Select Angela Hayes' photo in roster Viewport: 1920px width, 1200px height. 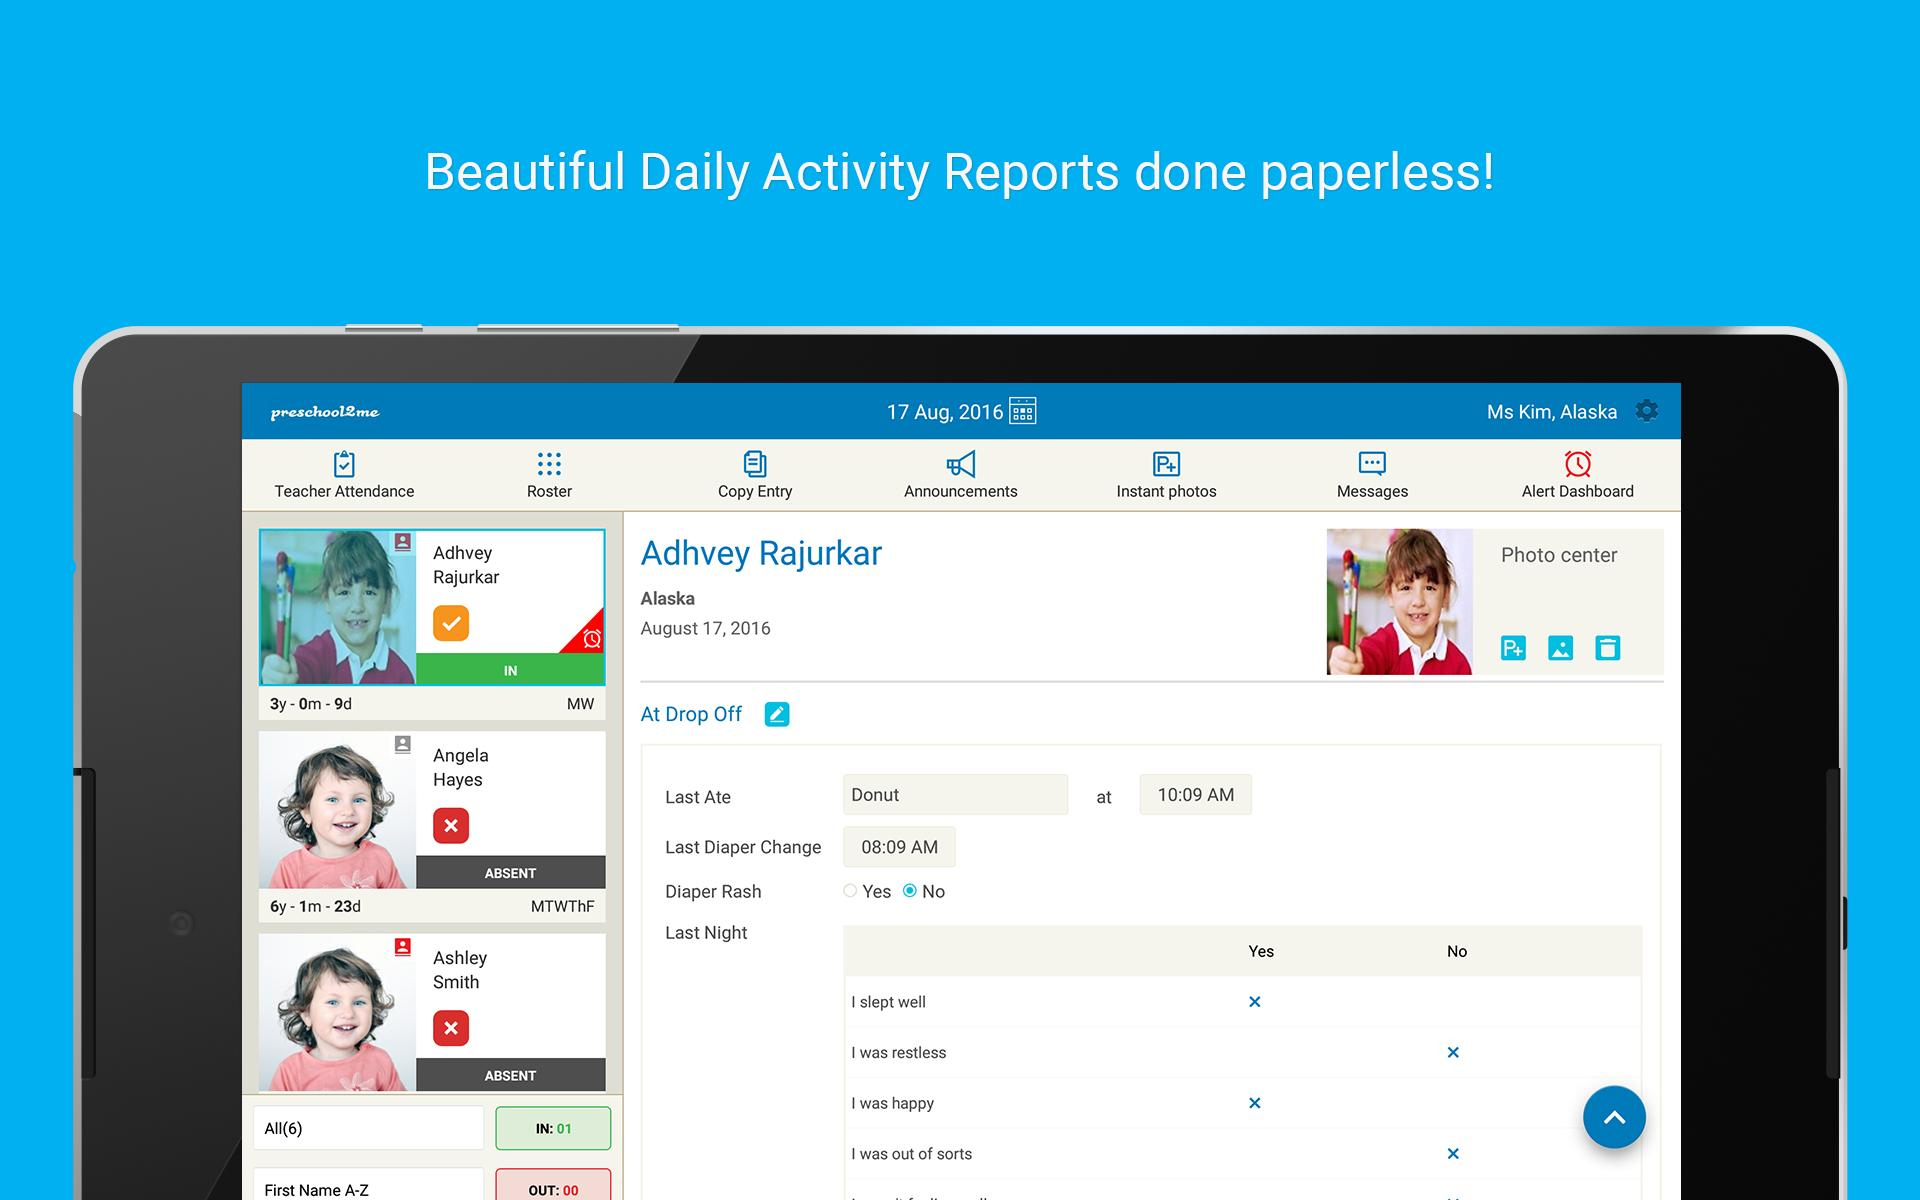[338, 810]
